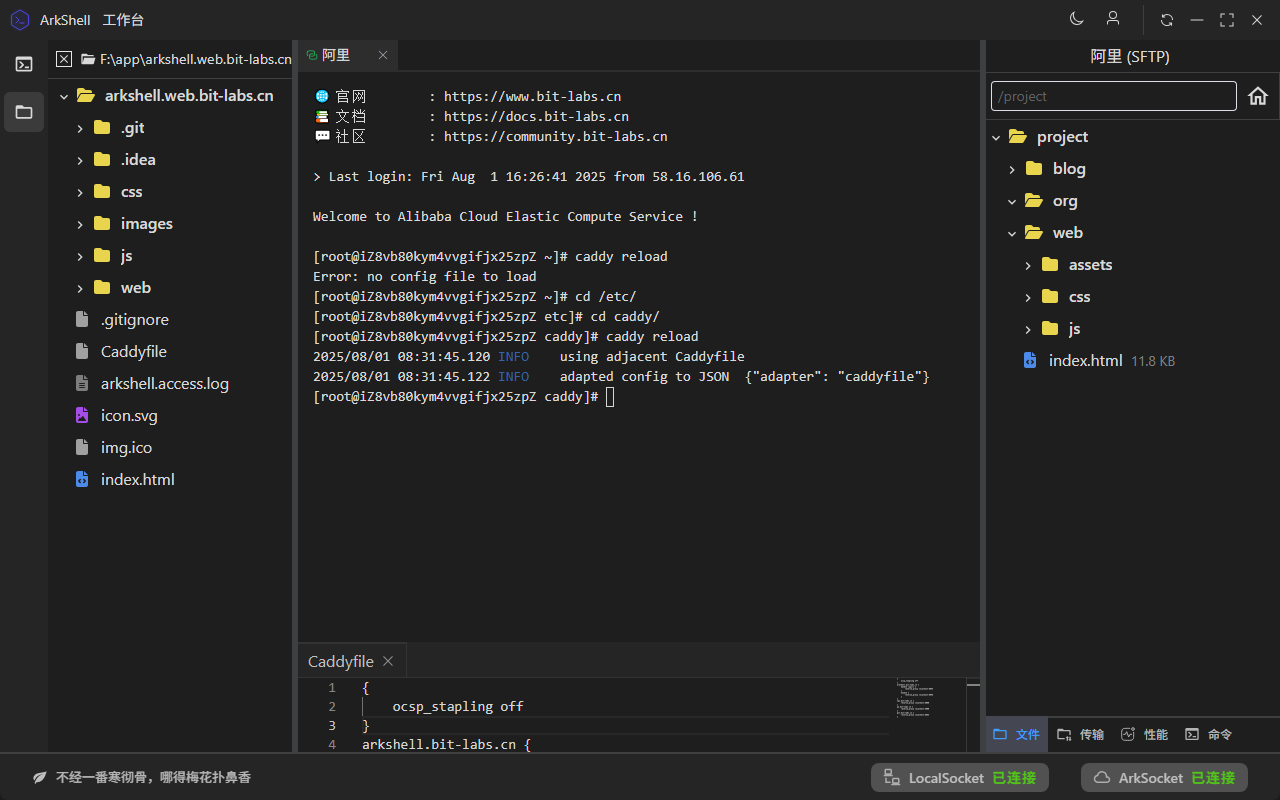The height and width of the screenshot is (800, 1280).
Task: Collapse the remote web folder chevron
Action: (x=1012, y=233)
